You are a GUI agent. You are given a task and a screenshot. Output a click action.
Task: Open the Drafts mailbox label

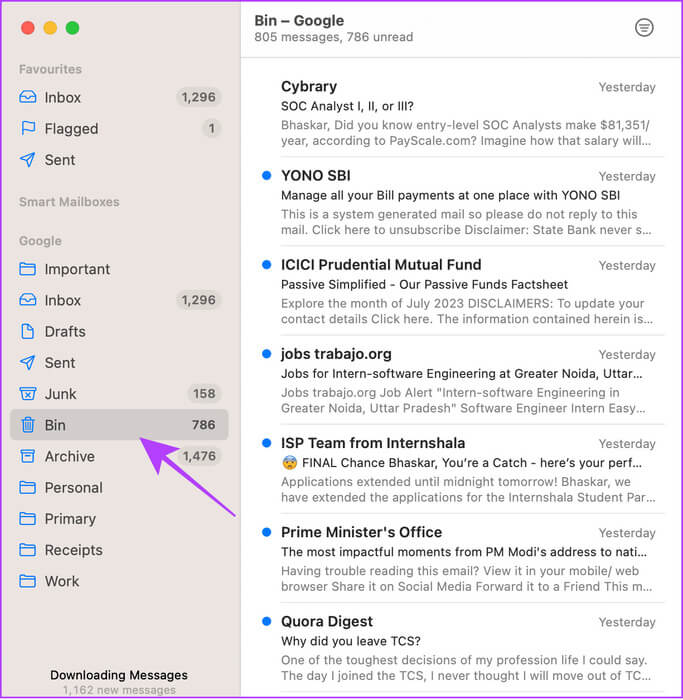(65, 332)
